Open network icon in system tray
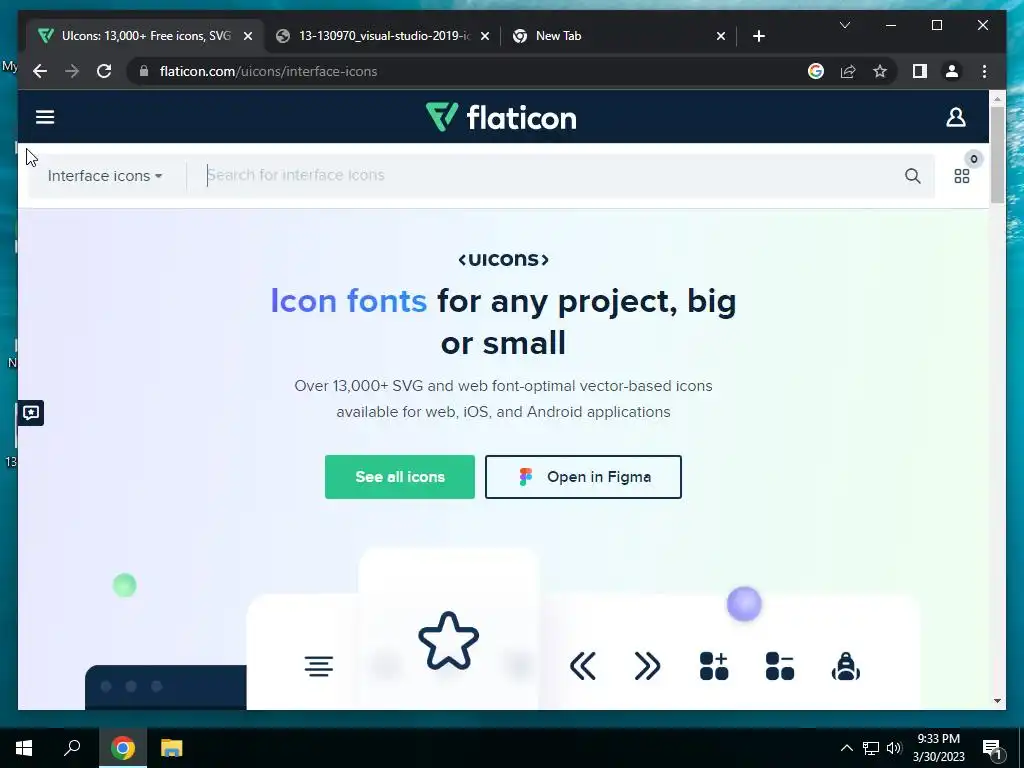This screenshot has width=1024, height=768. coord(871,748)
